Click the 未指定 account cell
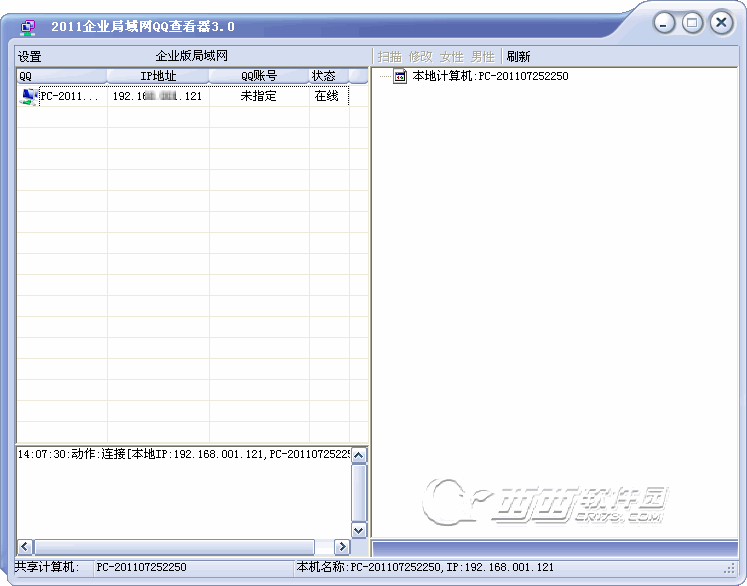 click(258, 96)
